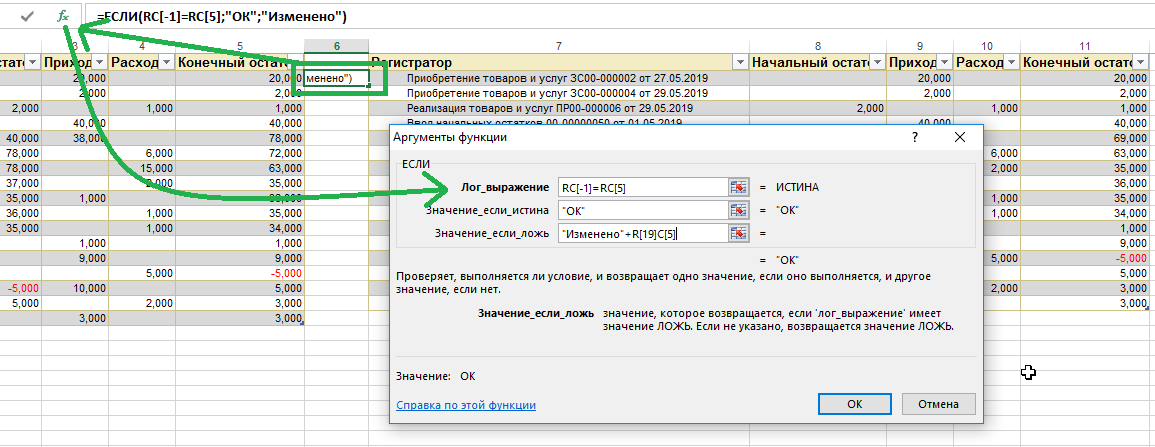The height and width of the screenshot is (447, 1155).
Task: Expand the Приход filter in column 9
Action: pyautogui.click(x=942, y=63)
